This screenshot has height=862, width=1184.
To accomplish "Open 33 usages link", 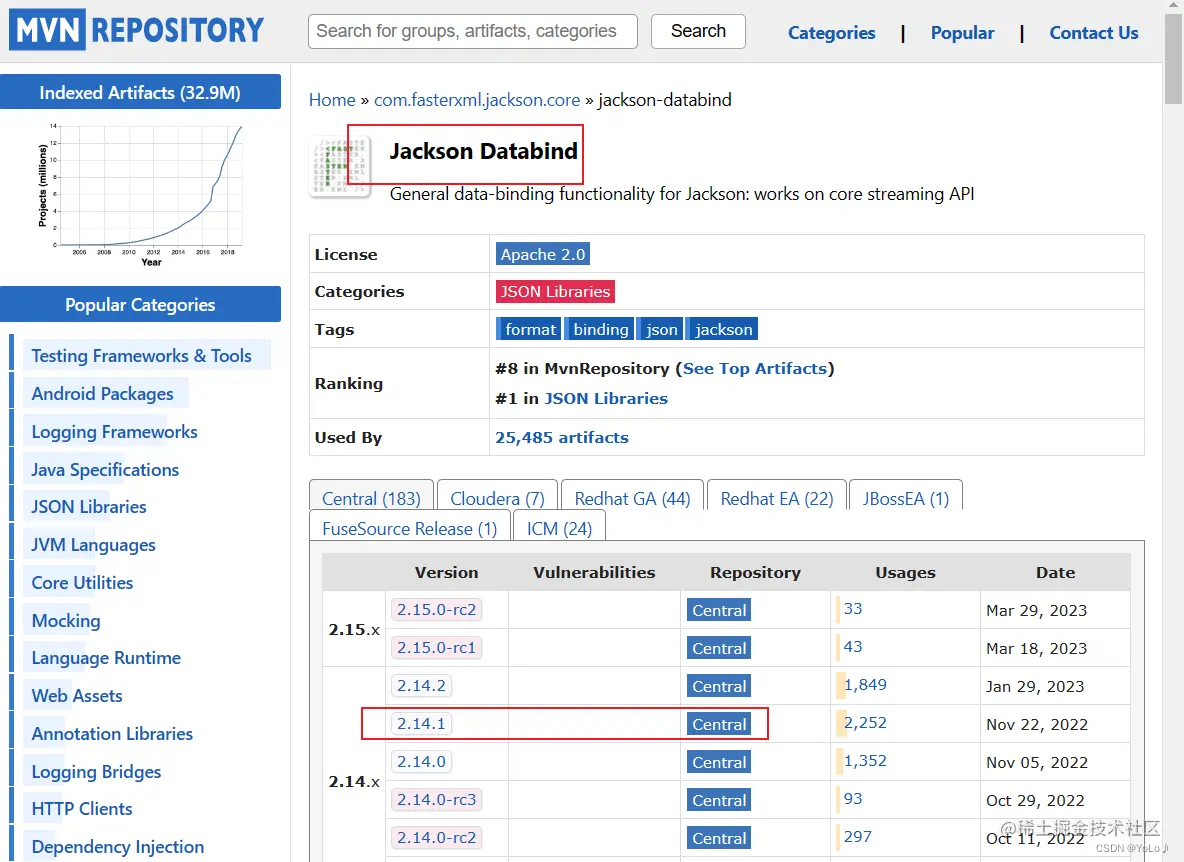I will click(x=853, y=609).
